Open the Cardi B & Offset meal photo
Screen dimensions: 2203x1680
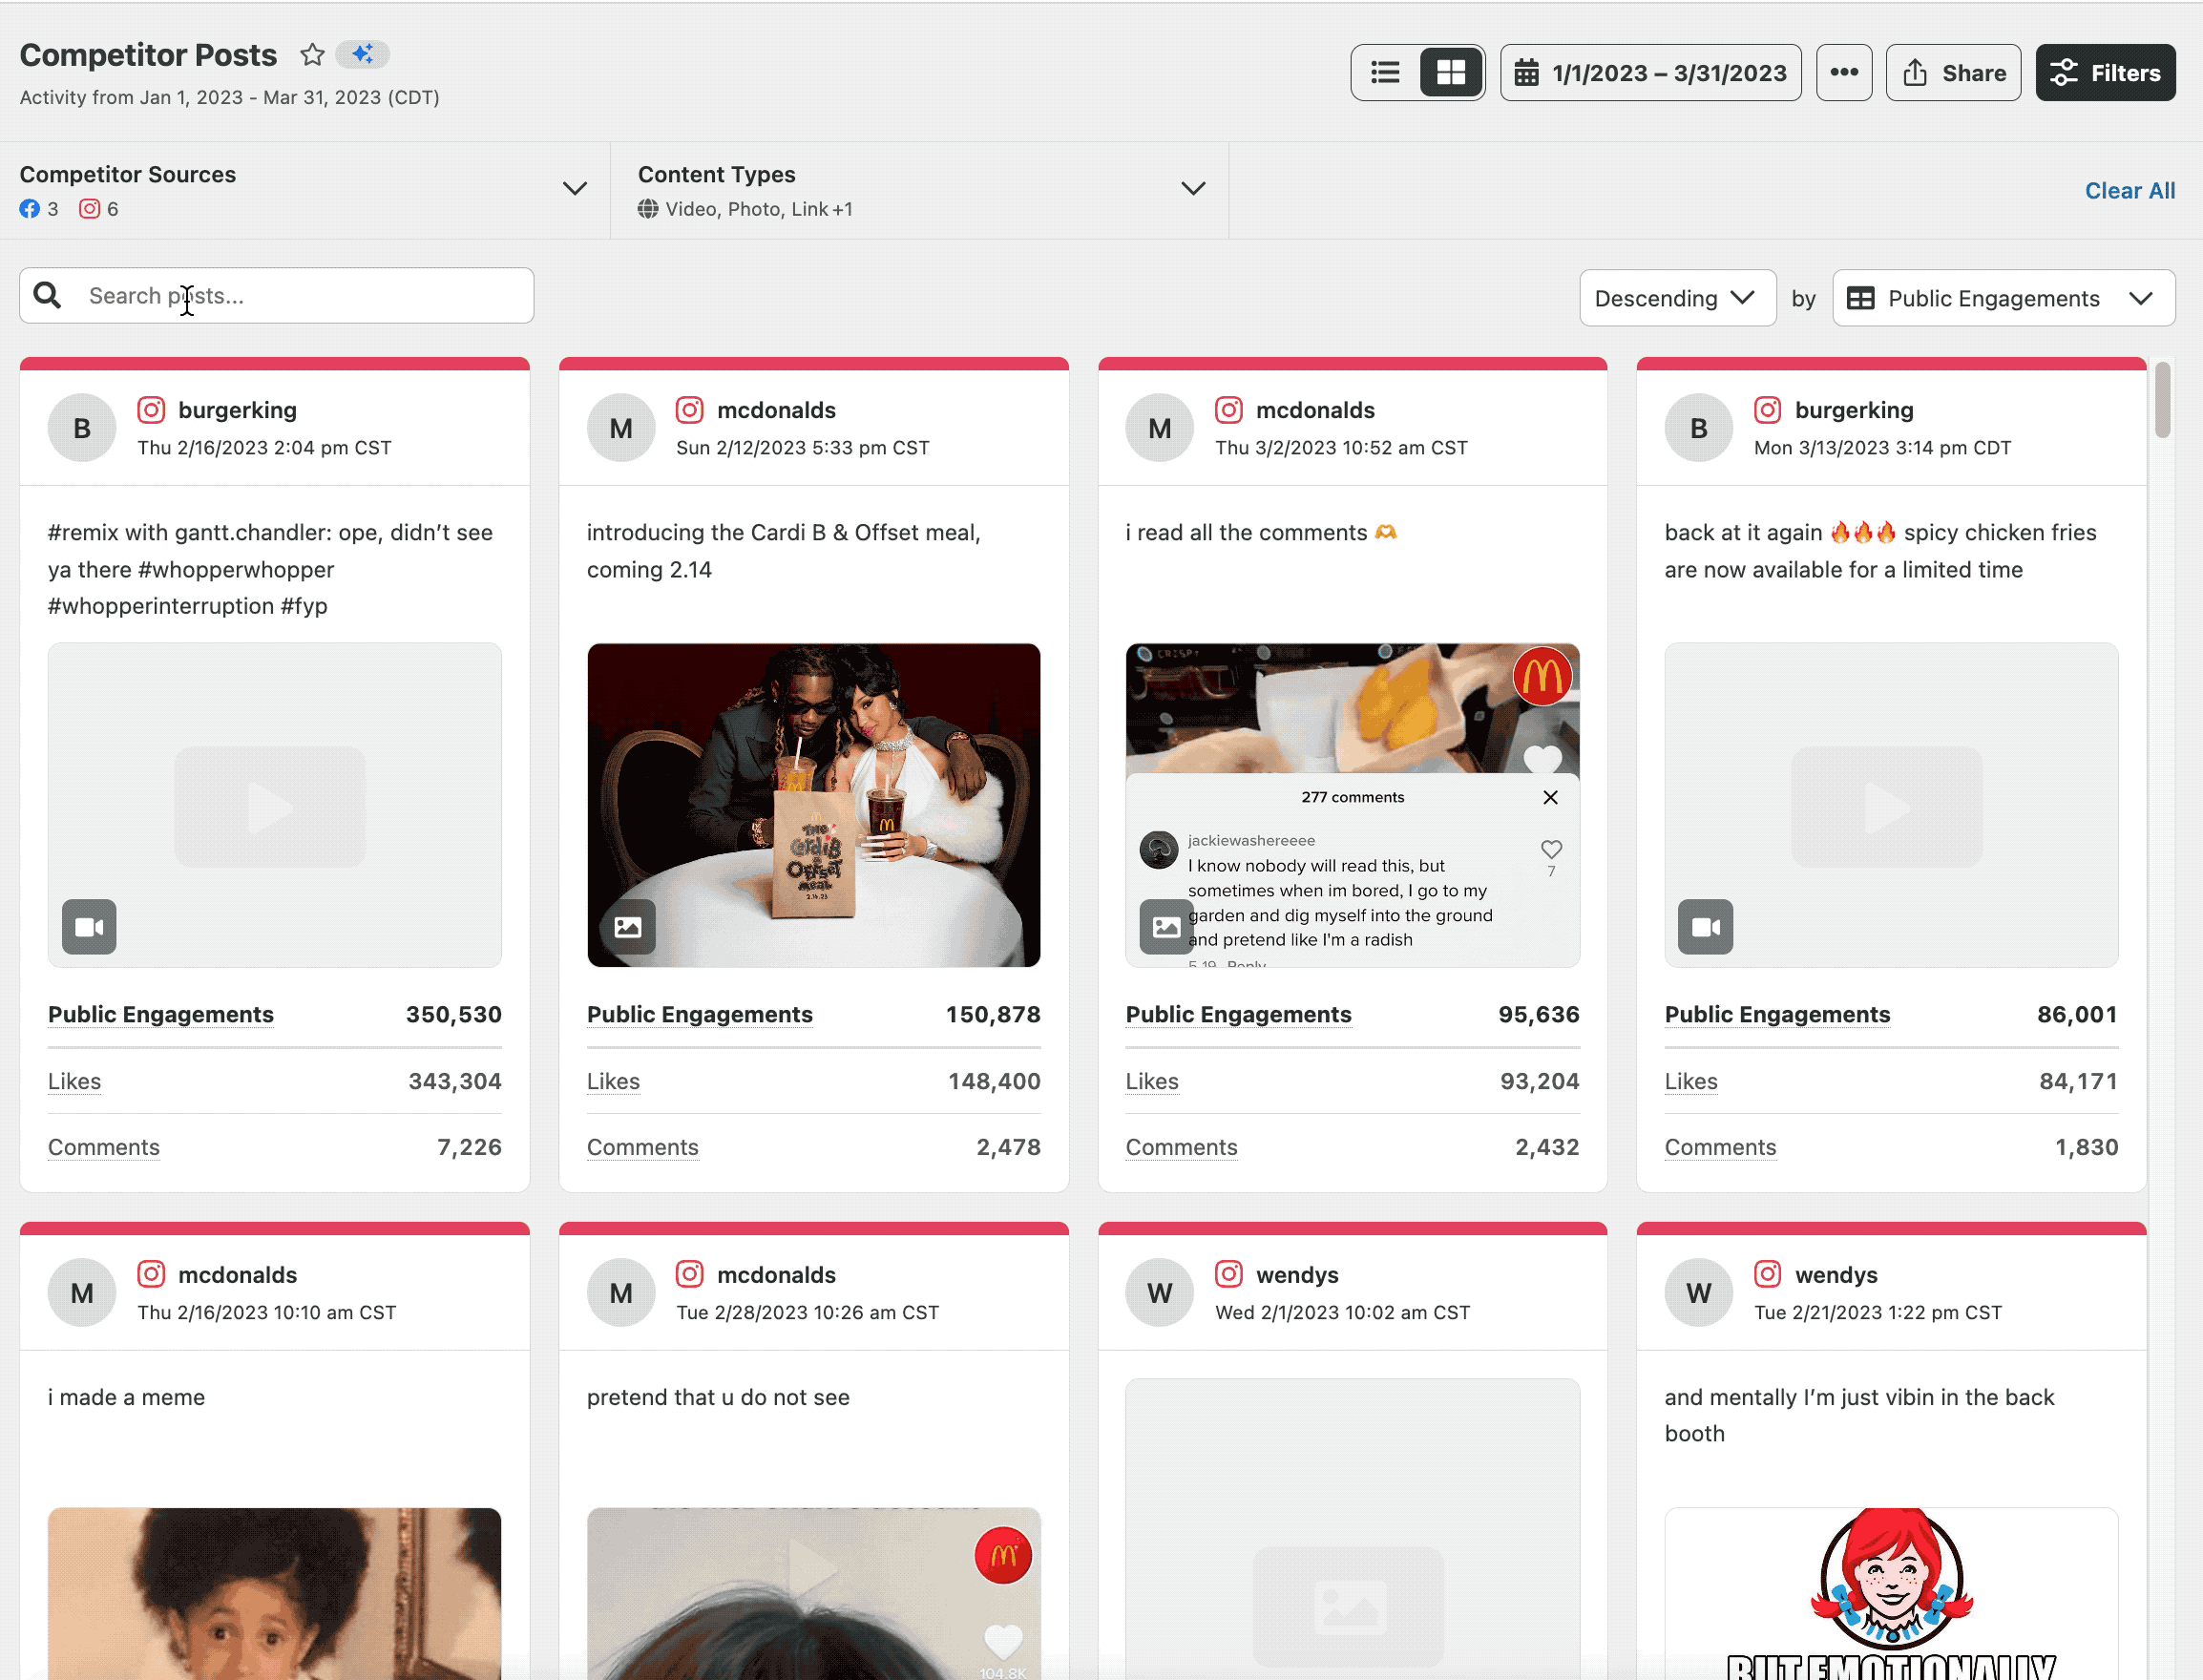[x=814, y=805]
